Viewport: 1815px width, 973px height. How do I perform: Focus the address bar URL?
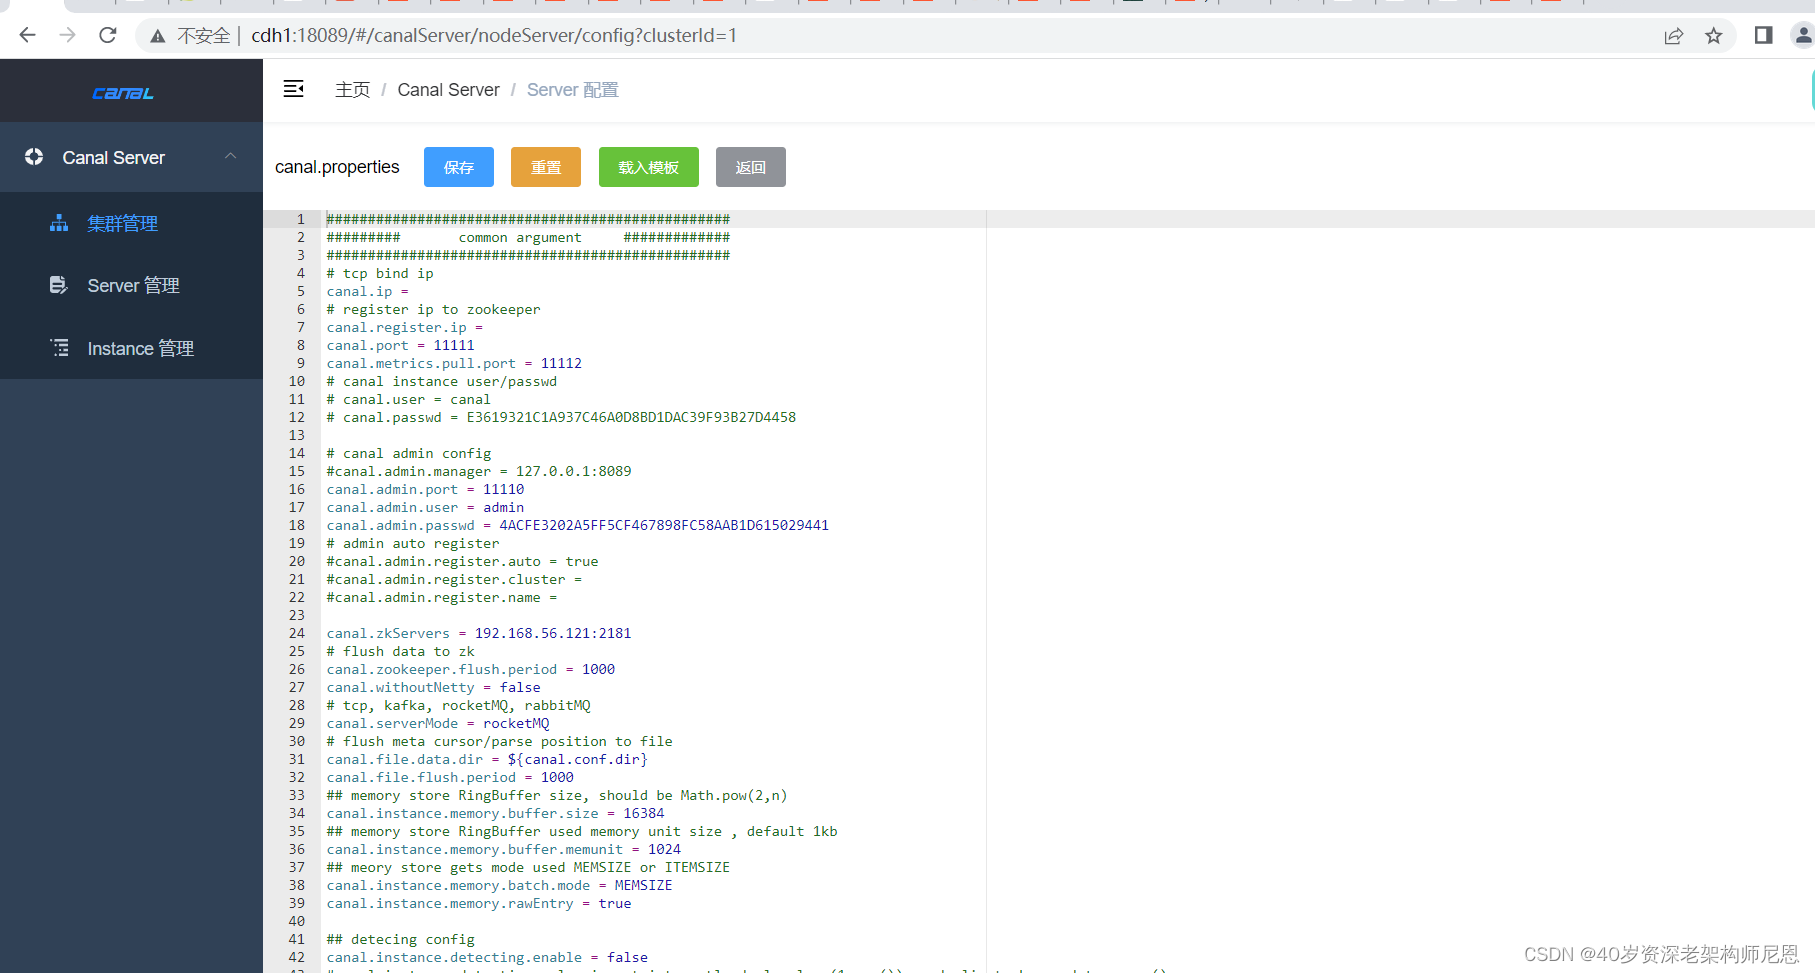click(x=494, y=36)
